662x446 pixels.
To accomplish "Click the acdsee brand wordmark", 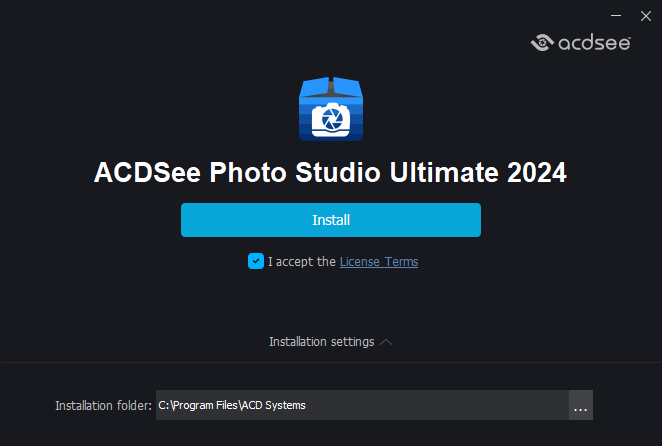I will pos(594,43).
